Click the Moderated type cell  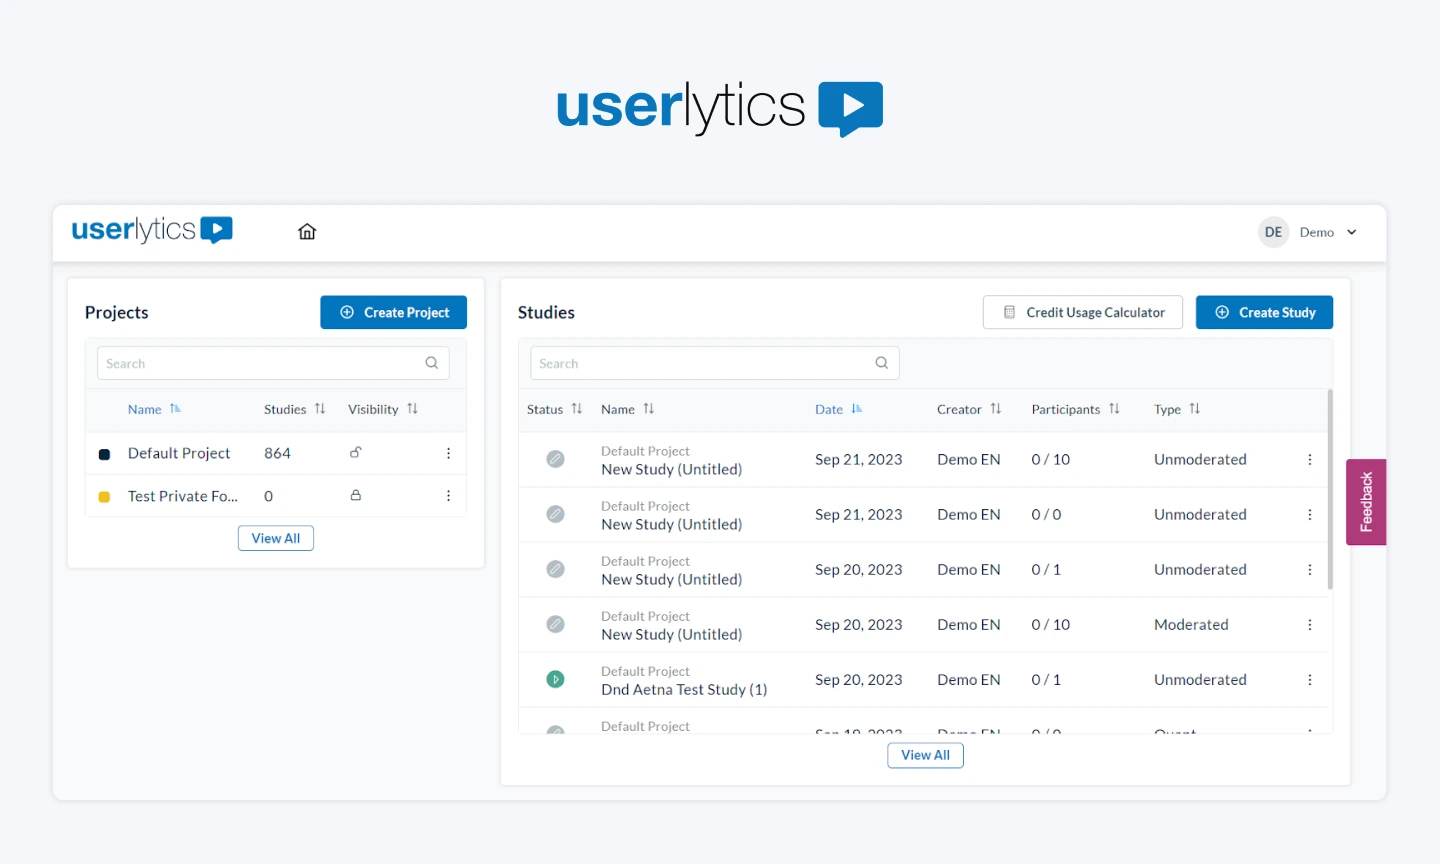point(1191,624)
